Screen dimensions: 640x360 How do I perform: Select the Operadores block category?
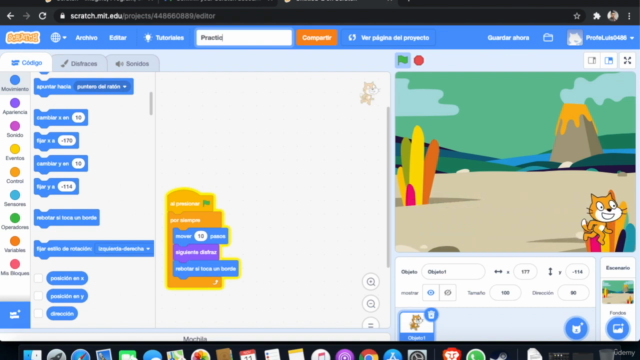15,222
